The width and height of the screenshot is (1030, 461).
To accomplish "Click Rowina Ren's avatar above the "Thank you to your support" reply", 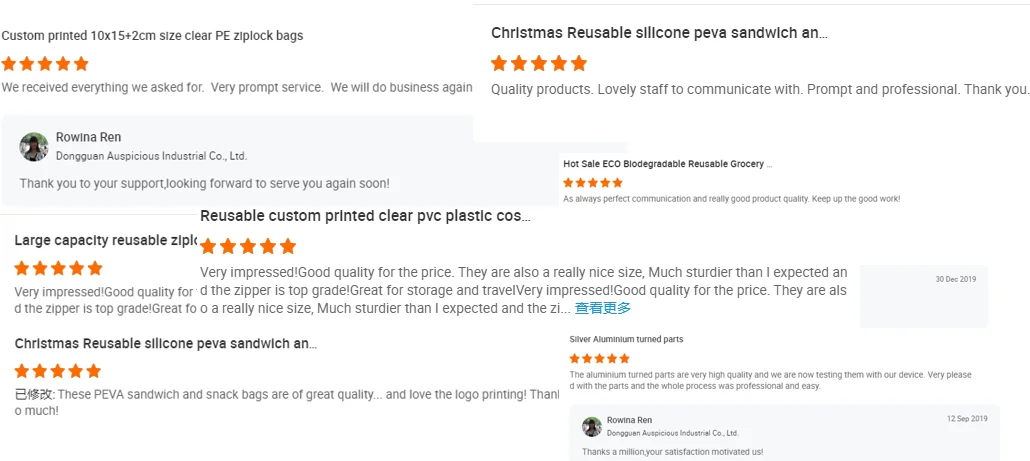I will coord(34,147).
